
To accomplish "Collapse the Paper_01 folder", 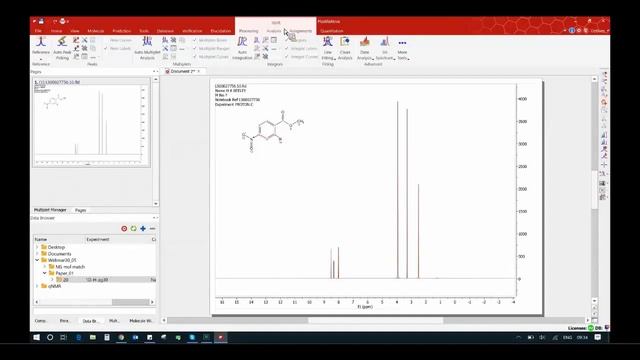I will tap(45, 273).
